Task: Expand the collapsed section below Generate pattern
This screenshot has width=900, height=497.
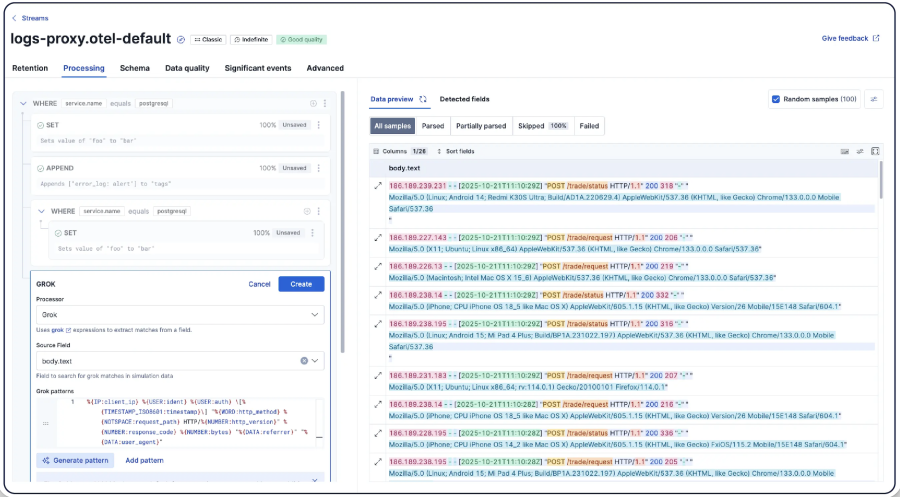Action: point(315,480)
